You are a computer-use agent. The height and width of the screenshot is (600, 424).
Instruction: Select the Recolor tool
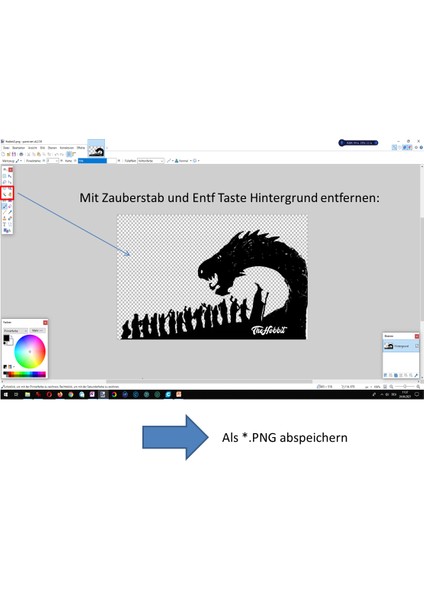10,218
